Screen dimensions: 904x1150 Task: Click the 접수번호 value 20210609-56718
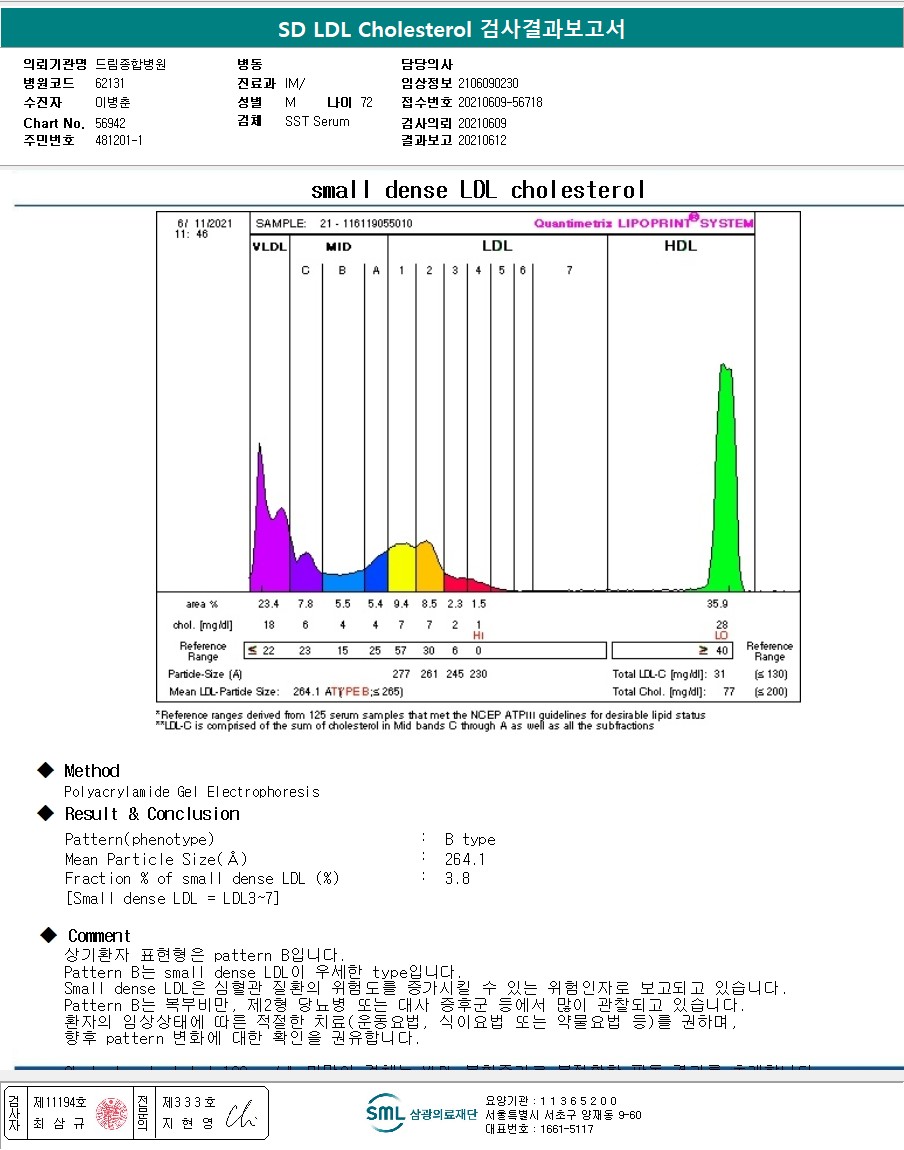tap(500, 103)
